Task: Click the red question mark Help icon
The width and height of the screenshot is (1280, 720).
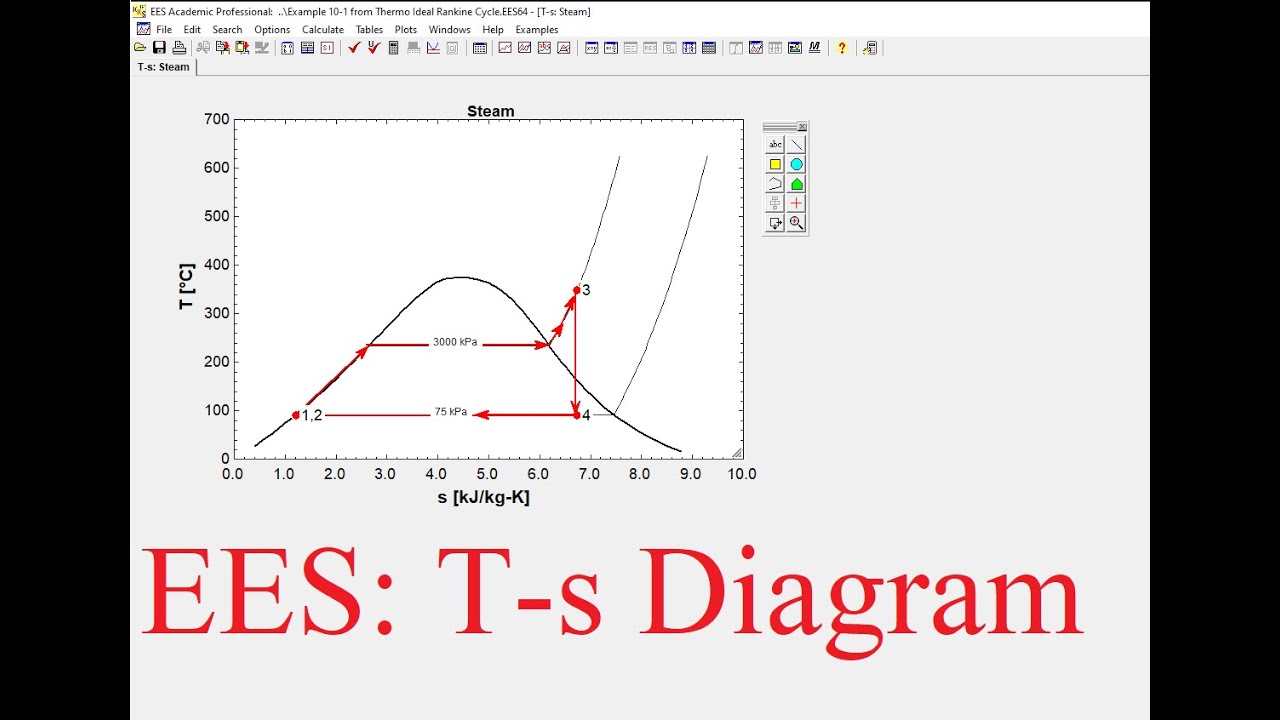Action: [842, 48]
